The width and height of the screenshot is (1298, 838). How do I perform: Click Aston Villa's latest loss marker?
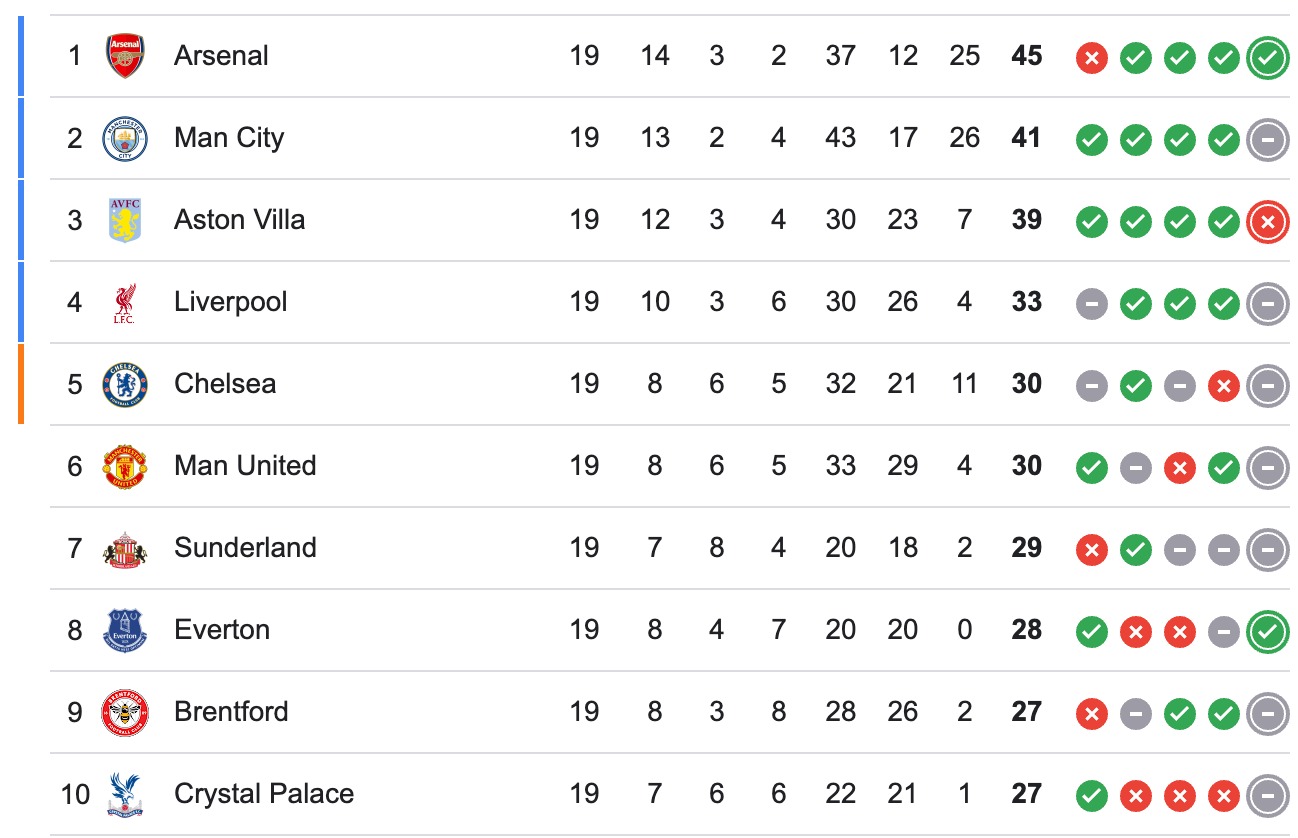click(1266, 221)
